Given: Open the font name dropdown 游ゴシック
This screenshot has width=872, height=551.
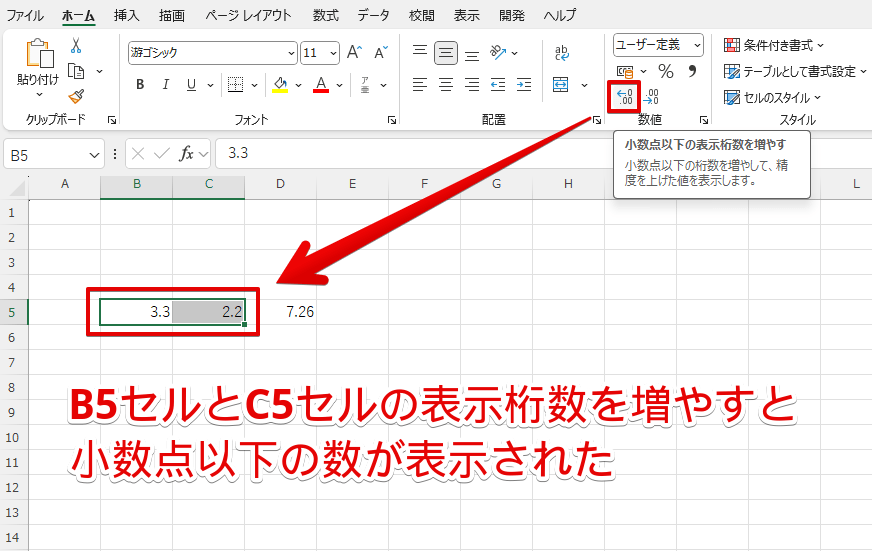Looking at the screenshot, I should (x=291, y=53).
